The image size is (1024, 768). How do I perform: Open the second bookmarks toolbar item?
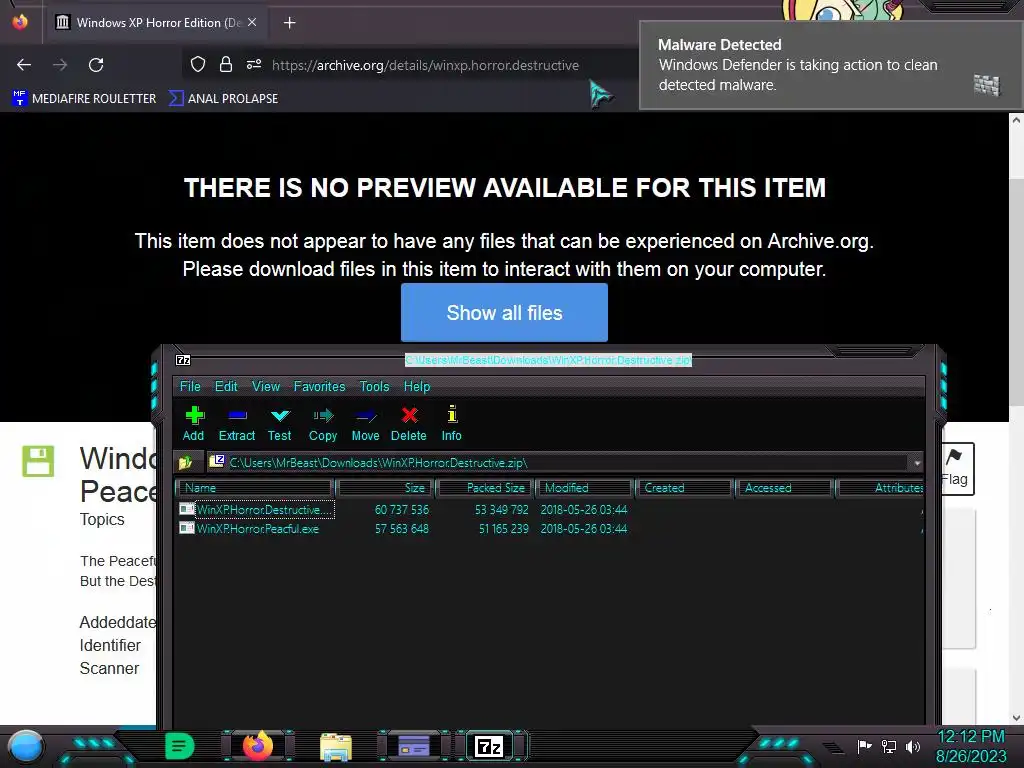223,99
